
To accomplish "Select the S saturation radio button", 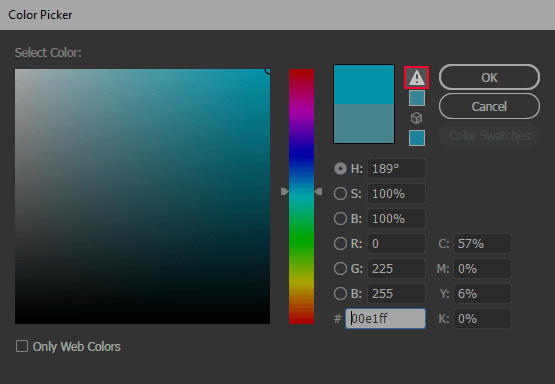I will (340, 194).
